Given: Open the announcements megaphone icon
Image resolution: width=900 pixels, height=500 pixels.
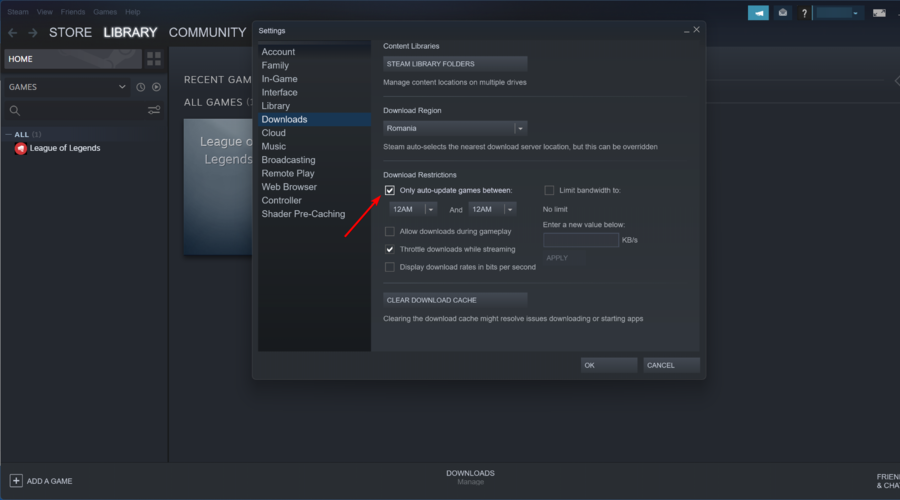Looking at the screenshot, I should (x=758, y=13).
